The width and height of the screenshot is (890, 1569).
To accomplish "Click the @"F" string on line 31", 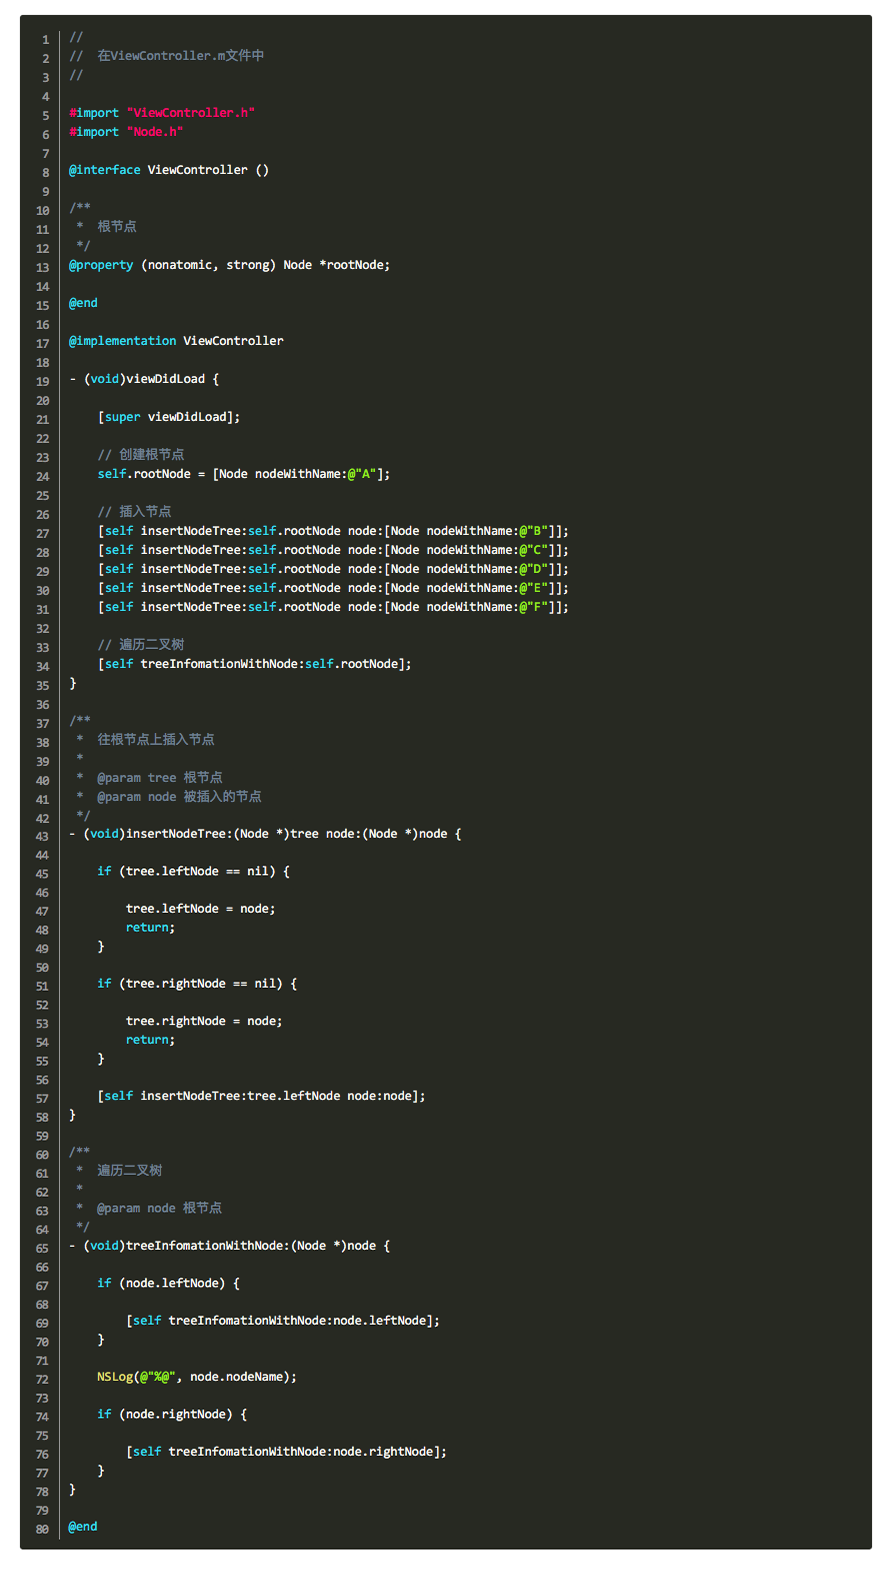I will (x=533, y=607).
